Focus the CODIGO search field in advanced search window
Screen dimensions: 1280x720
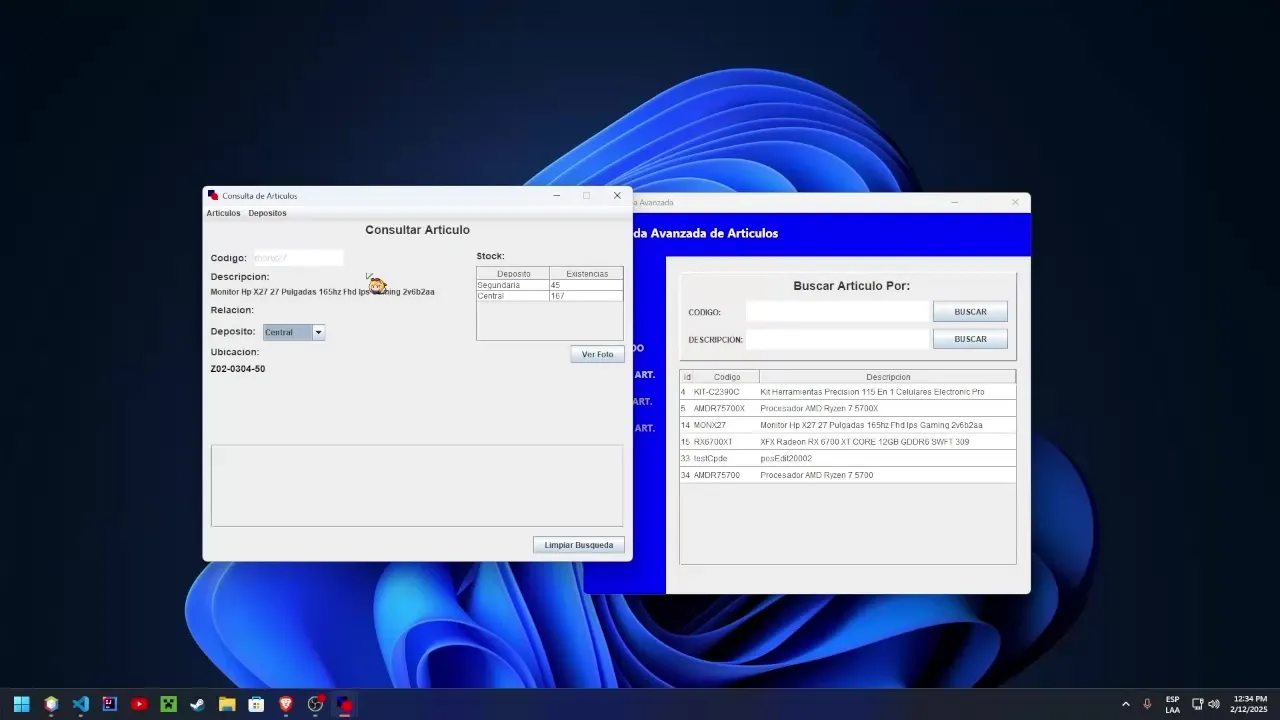(838, 312)
